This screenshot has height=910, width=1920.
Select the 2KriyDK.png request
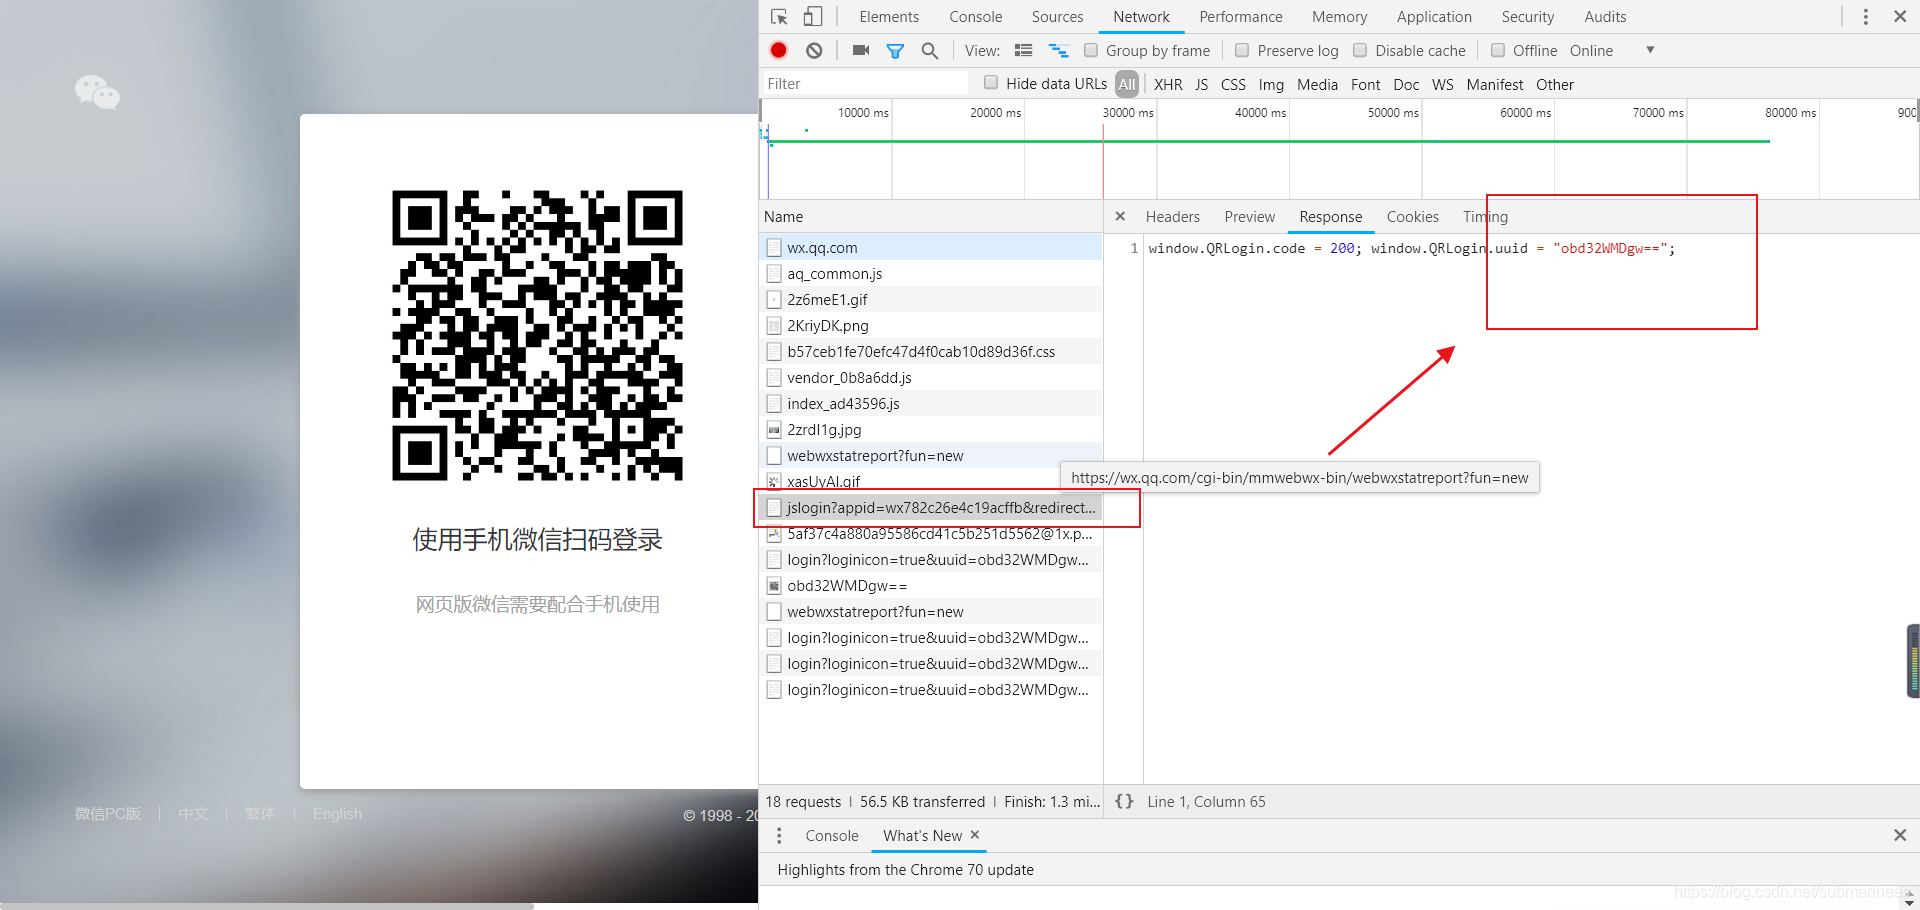[x=931, y=326]
